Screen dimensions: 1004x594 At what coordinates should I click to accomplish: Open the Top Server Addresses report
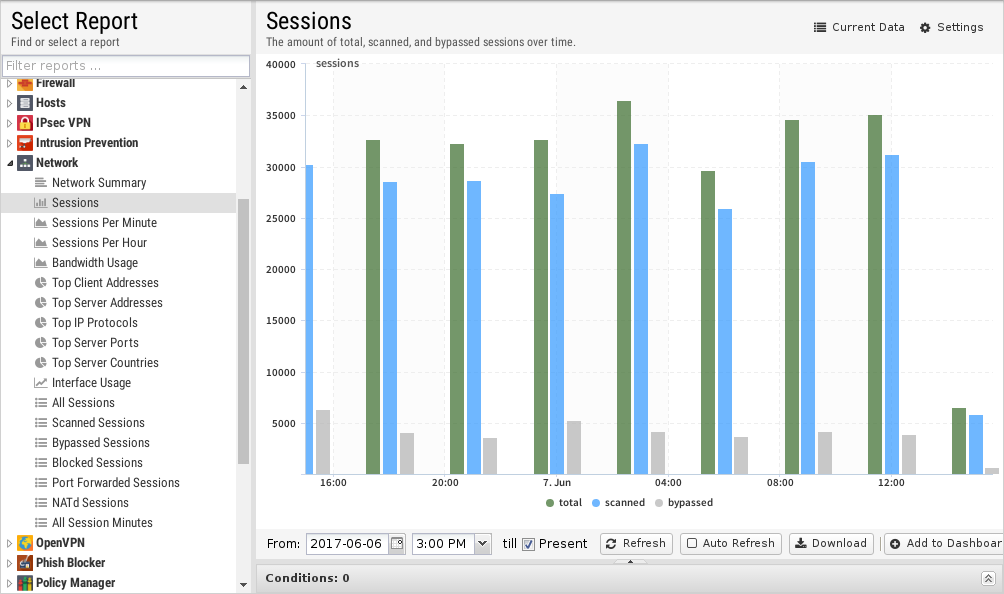tap(107, 303)
